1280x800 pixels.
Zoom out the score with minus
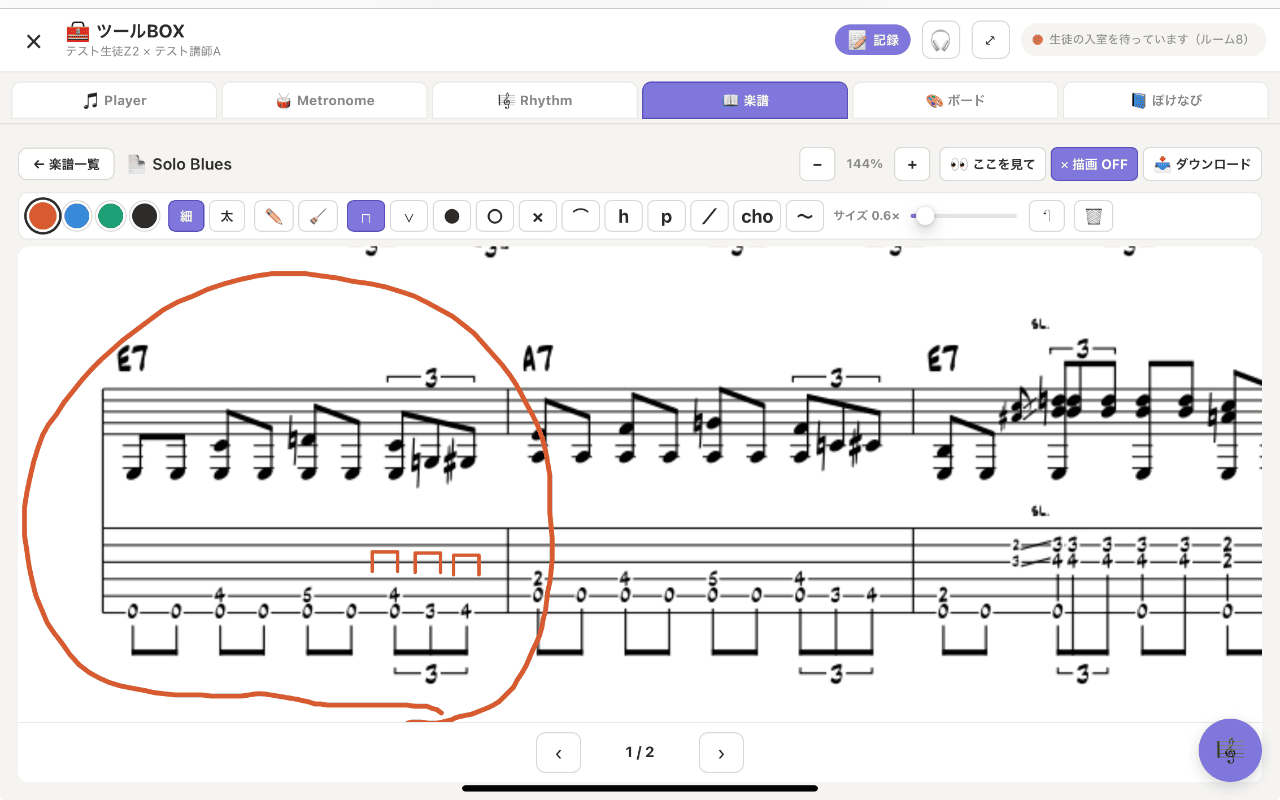(817, 164)
